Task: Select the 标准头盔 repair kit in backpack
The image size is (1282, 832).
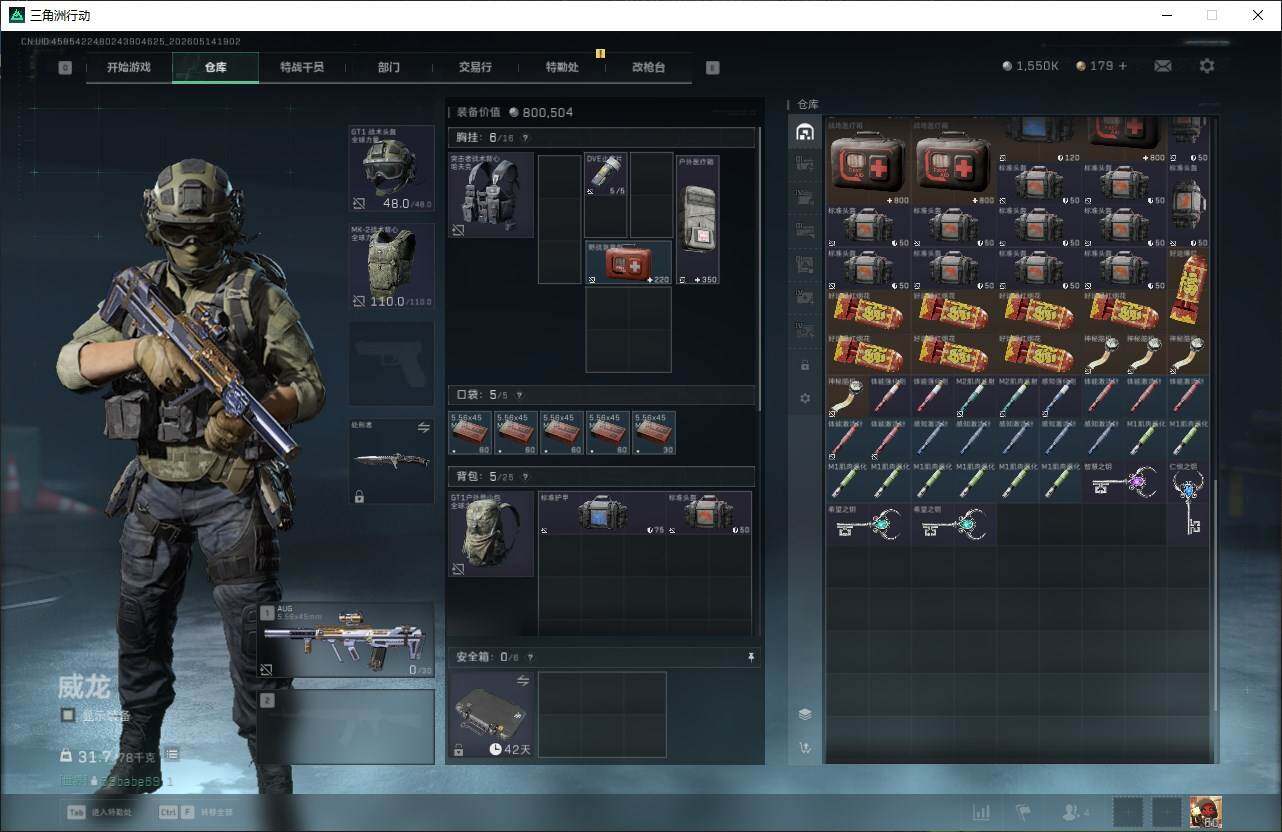Action: point(709,513)
